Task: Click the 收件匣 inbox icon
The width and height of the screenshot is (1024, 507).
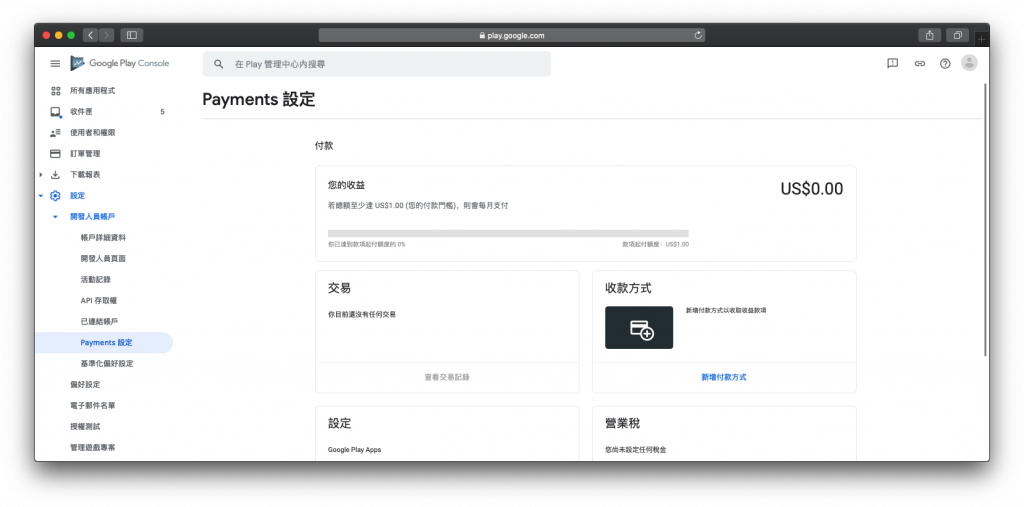Action: pyautogui.click(x=56, y=112)
